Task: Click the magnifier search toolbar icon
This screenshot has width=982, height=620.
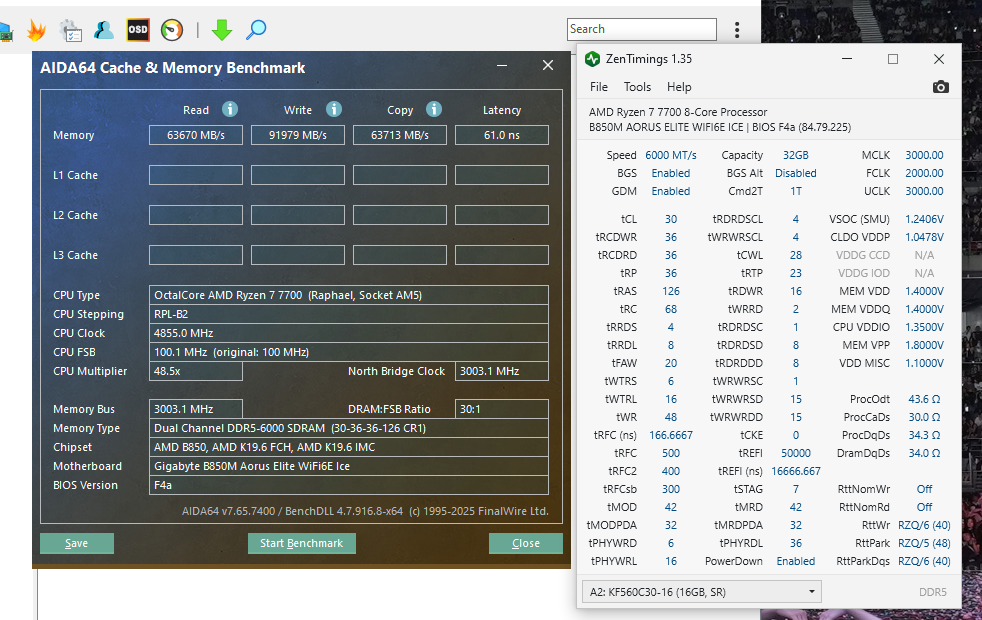Action: tap(256, 29)
